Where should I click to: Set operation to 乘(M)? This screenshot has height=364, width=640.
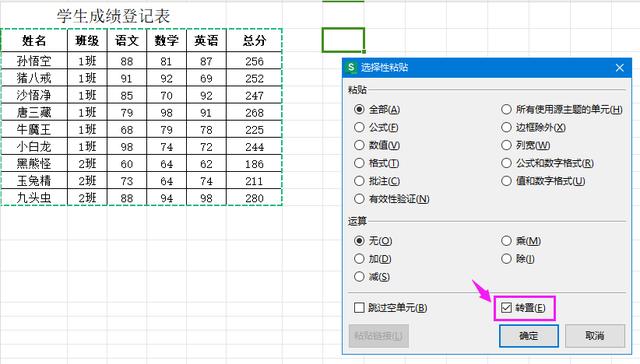point(521,241)
